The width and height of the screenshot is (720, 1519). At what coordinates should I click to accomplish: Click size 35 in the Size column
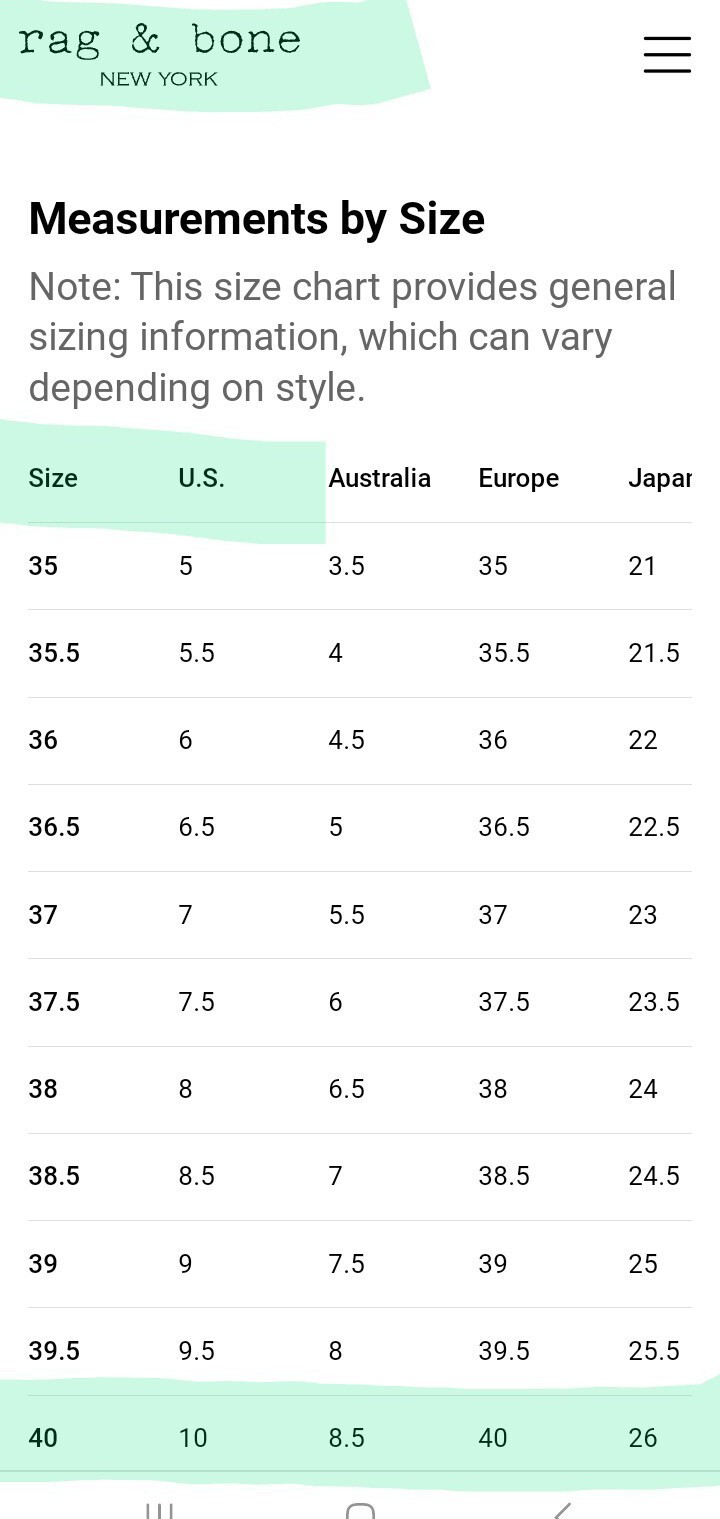(x=43, y=566)
